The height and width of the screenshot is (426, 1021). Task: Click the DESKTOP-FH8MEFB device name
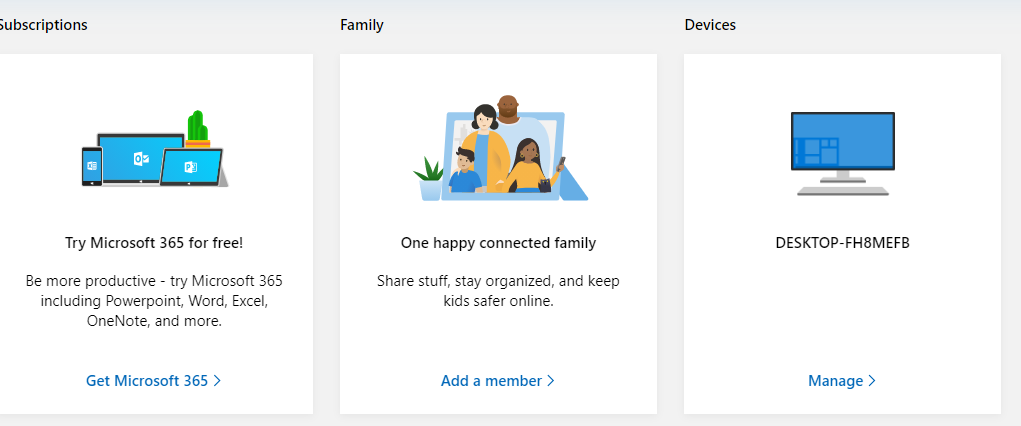[843, 243]
